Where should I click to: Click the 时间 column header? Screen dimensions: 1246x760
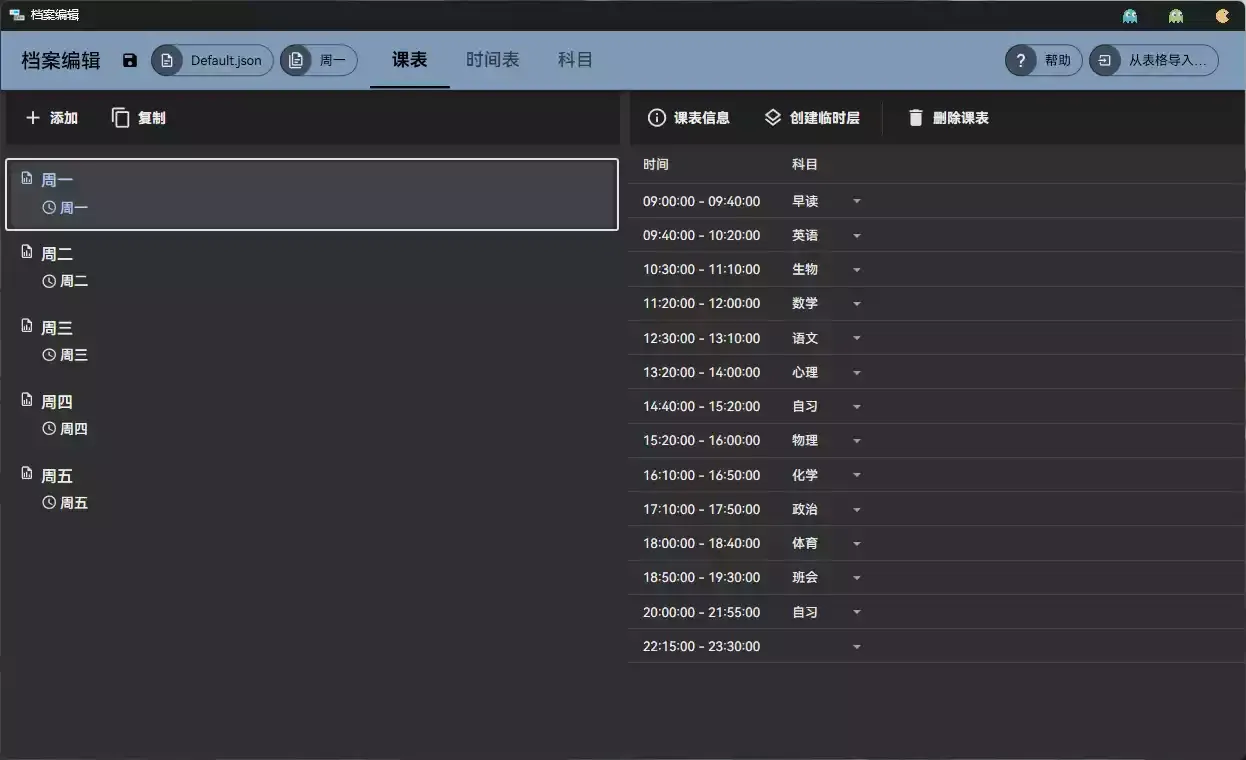(656, 165)
